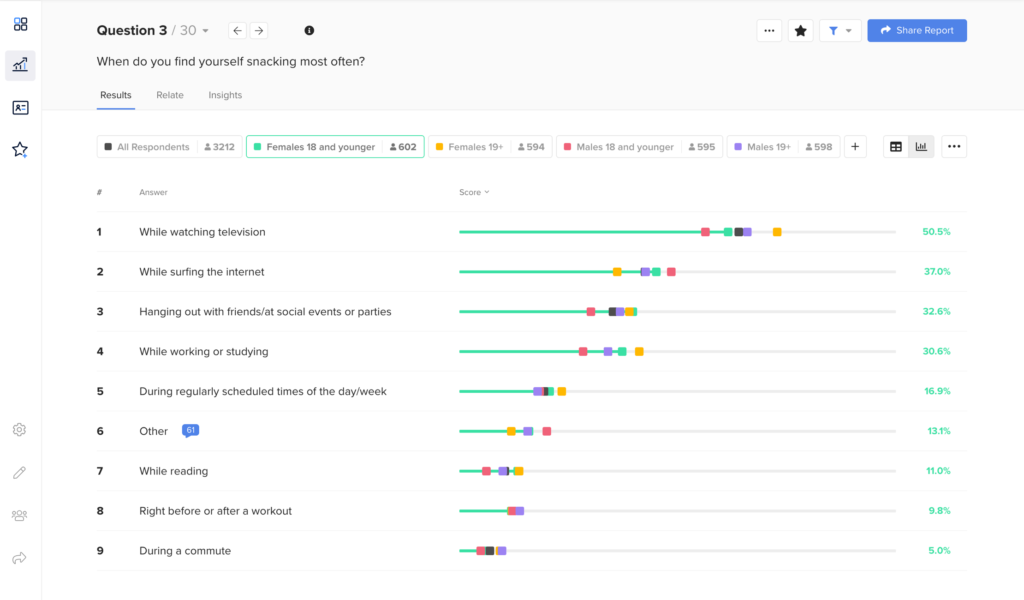Switch to chart view

pyautogui.click(x=921, y=147)
